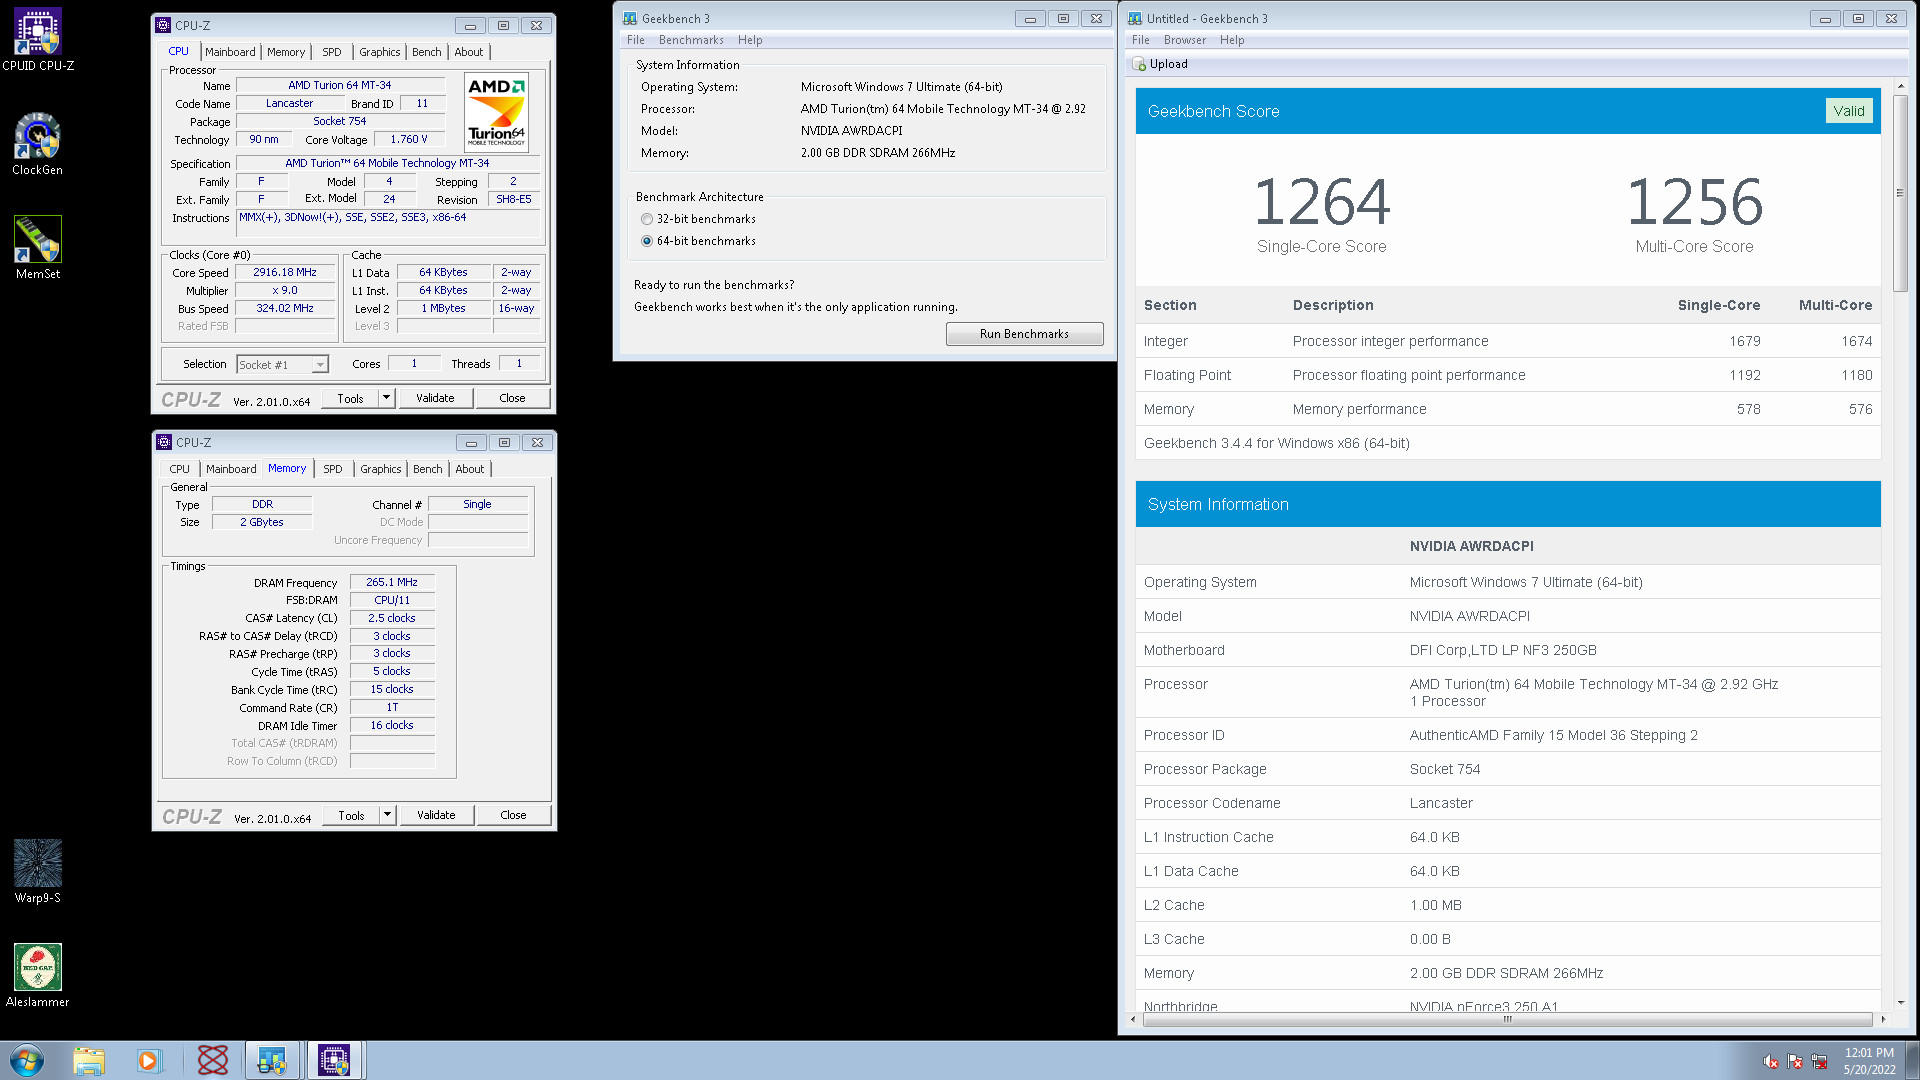The image size is (1920, 1080).
Task: Open MemSet desktop icon
Action: click(x=38, y=248)
